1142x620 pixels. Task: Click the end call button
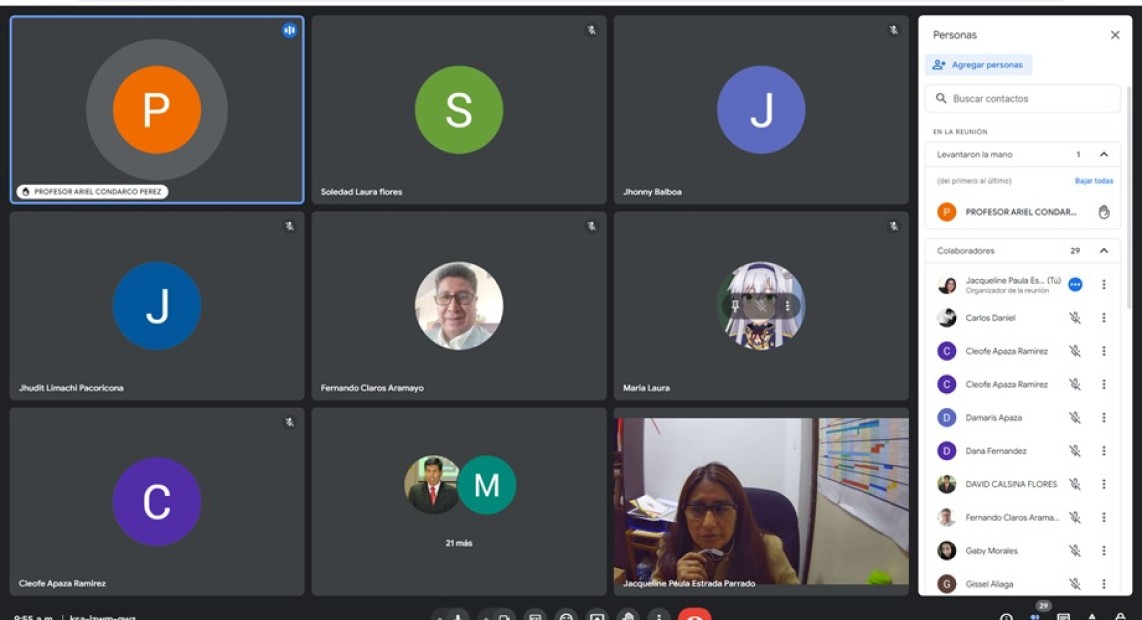coord(694,614)
